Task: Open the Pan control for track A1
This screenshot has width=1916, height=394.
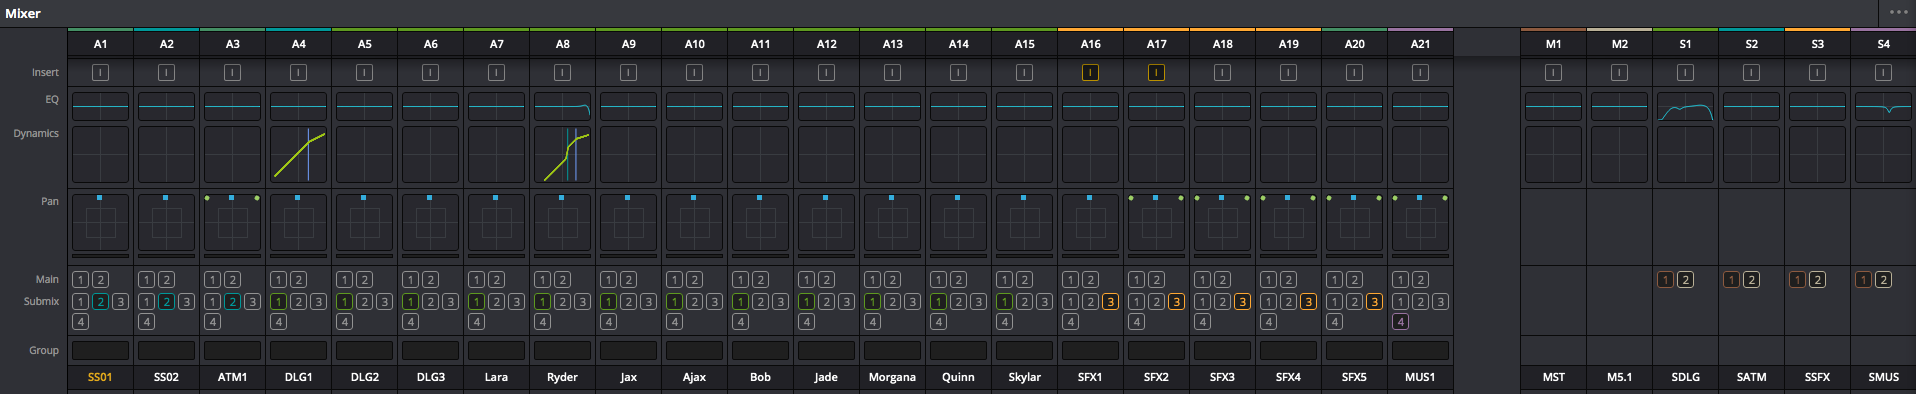Action: 100,222
